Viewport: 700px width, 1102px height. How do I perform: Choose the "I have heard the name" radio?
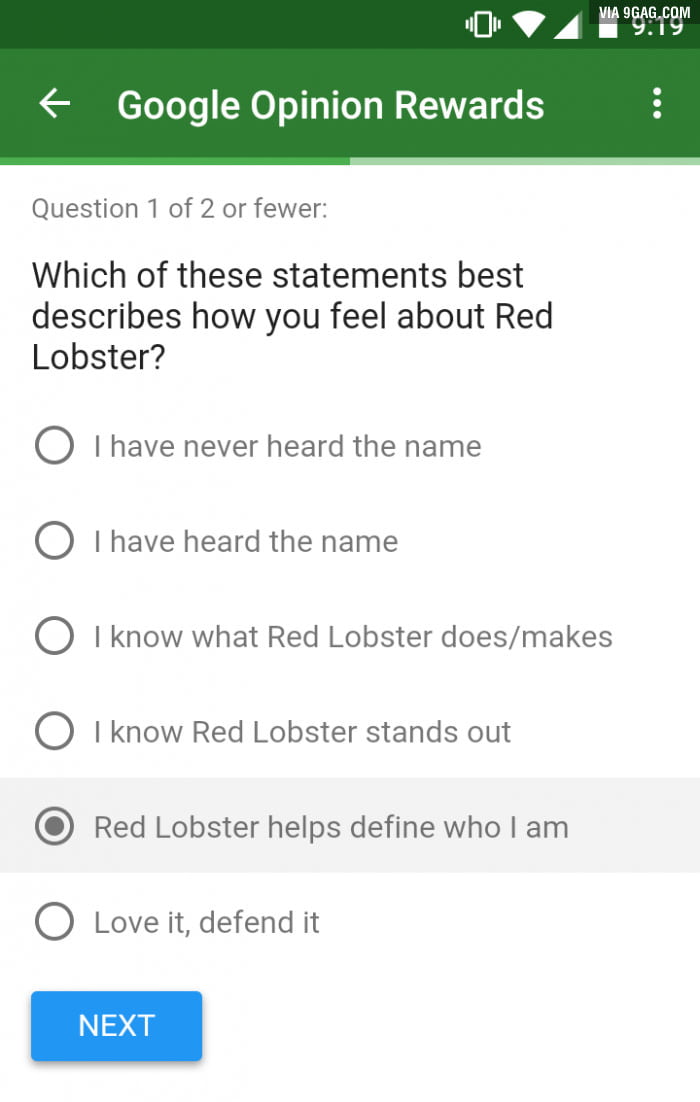(54, 541)
